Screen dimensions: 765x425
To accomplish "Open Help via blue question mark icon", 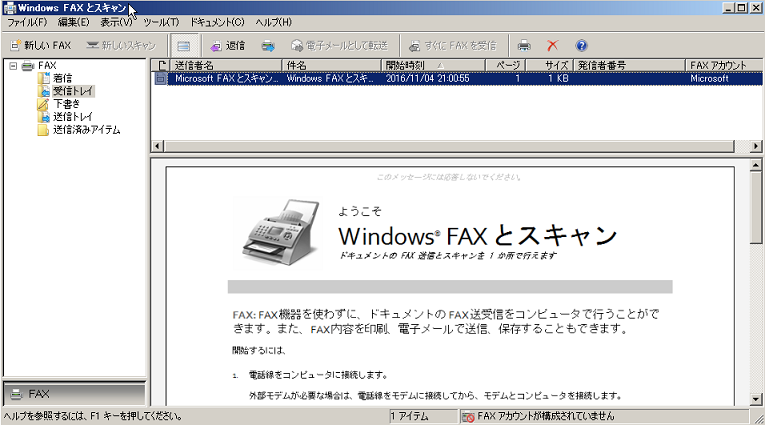I will click(581, 46).
